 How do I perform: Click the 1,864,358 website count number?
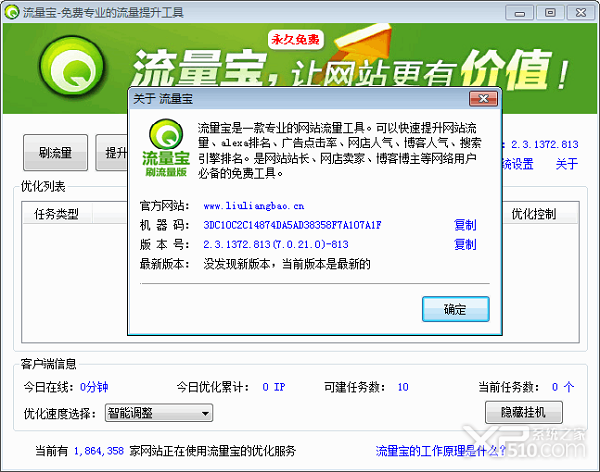click(99, 451)
